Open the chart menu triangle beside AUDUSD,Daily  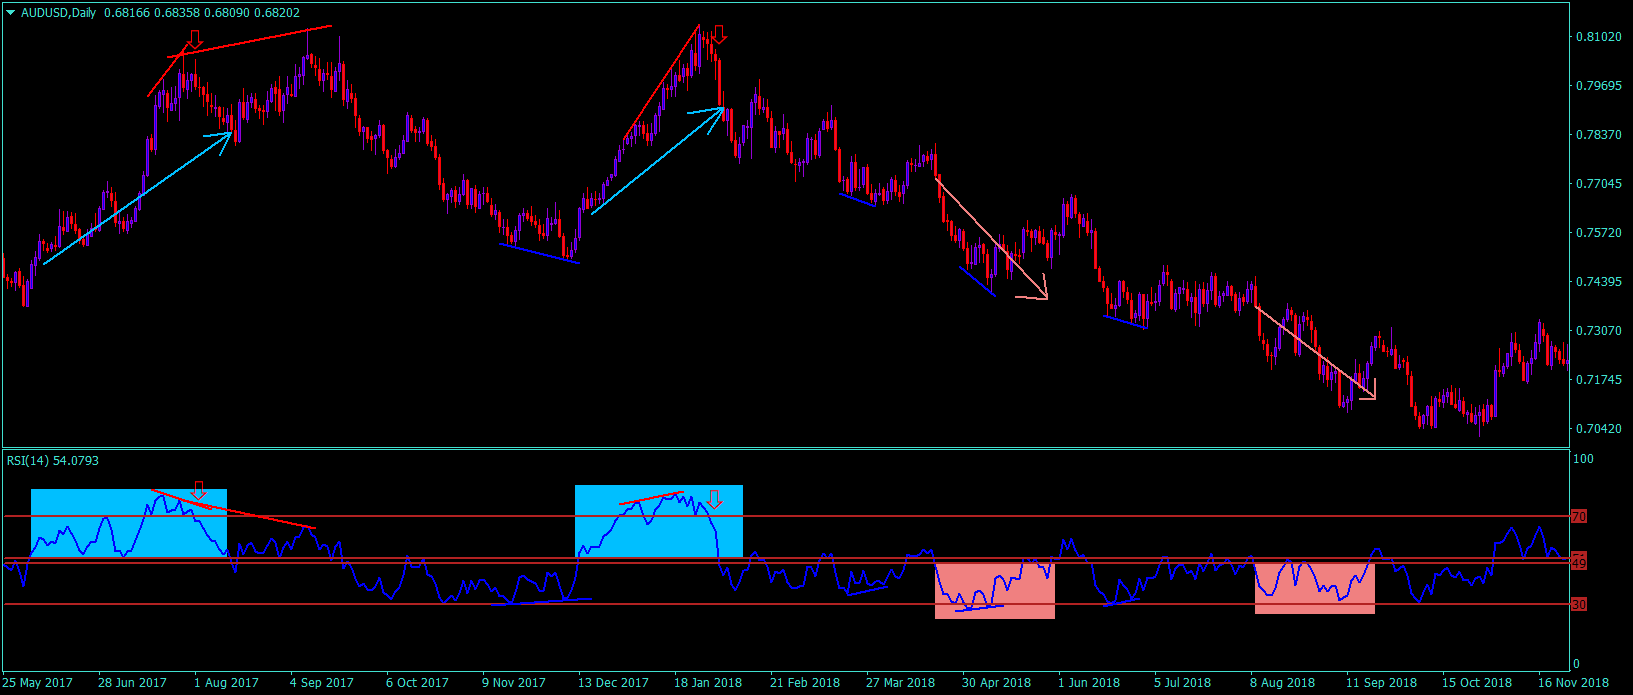coord(10,13)
